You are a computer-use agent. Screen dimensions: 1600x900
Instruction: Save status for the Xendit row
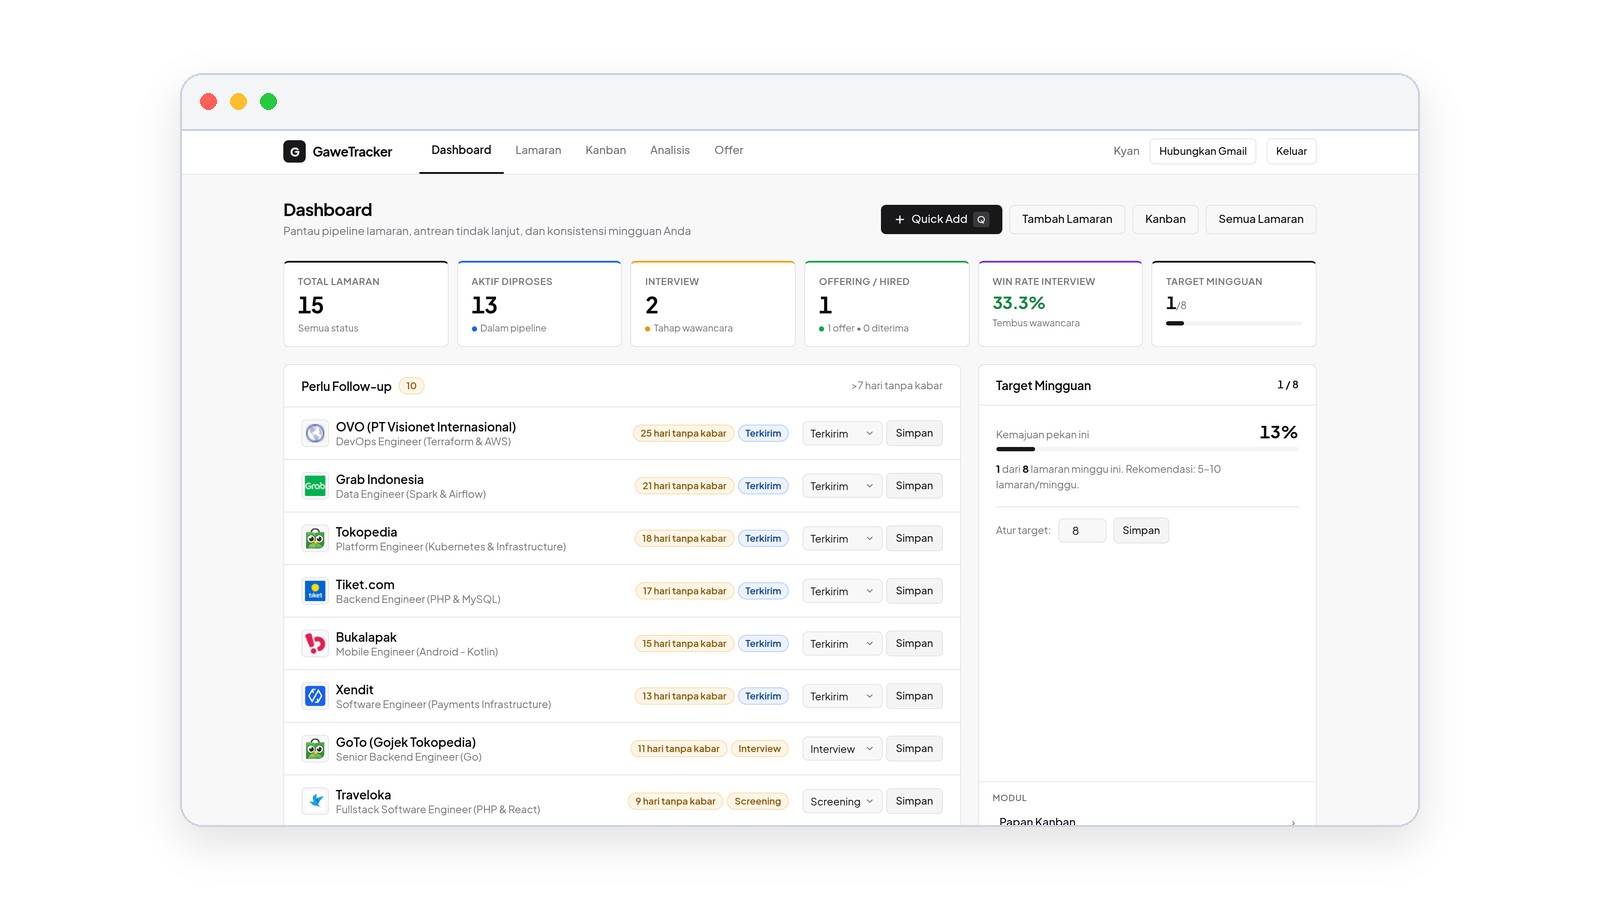(x=914, y=696)
